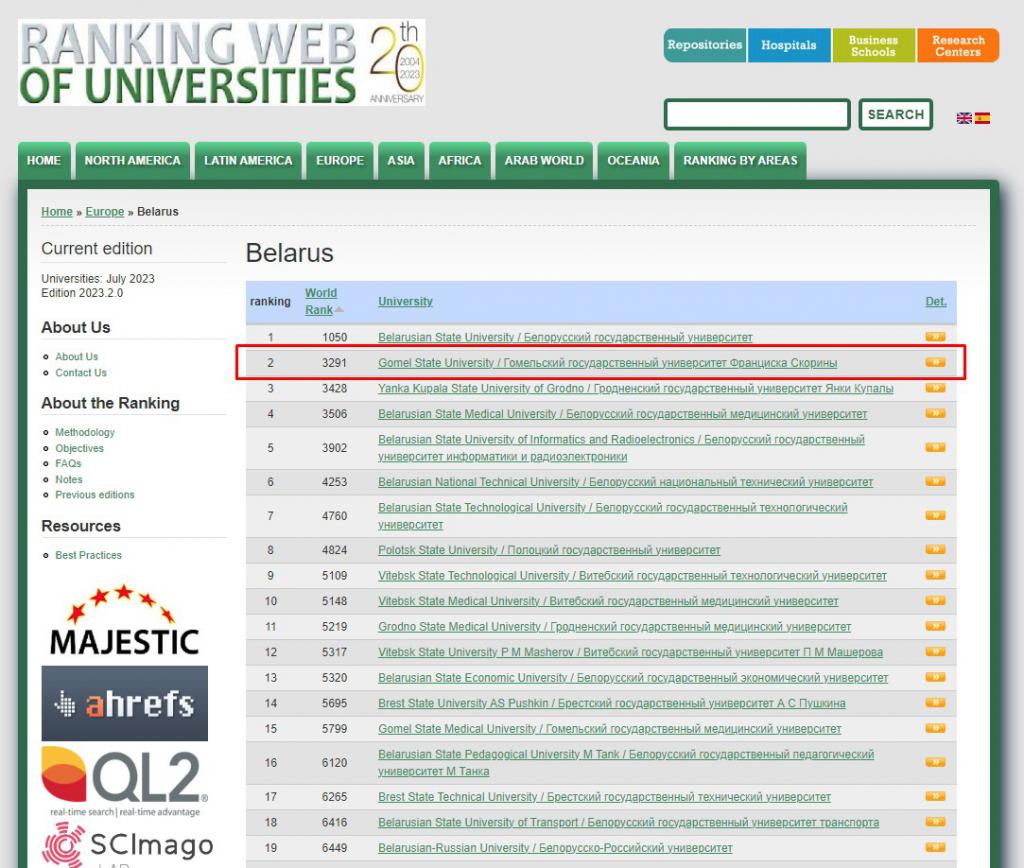Click the Spanish flag language icon
This screenshot has width=1024, height=868.
982,118
